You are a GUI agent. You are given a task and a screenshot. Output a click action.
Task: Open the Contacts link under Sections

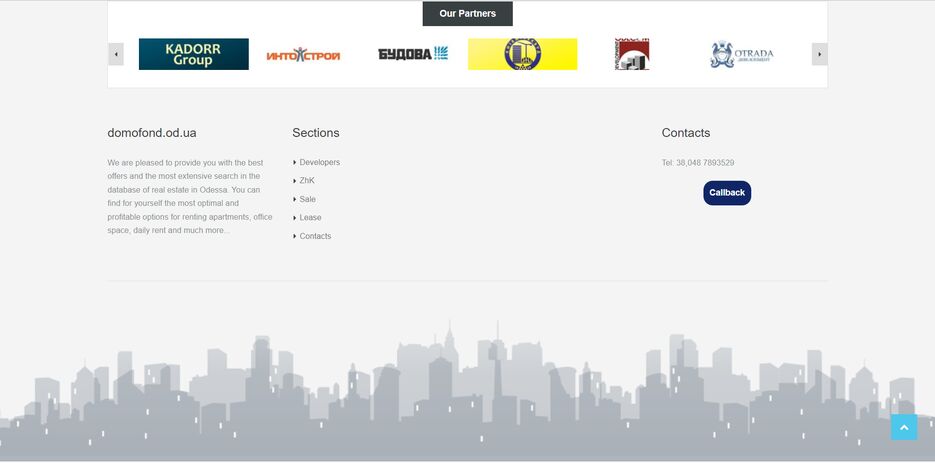pos(315,236)
